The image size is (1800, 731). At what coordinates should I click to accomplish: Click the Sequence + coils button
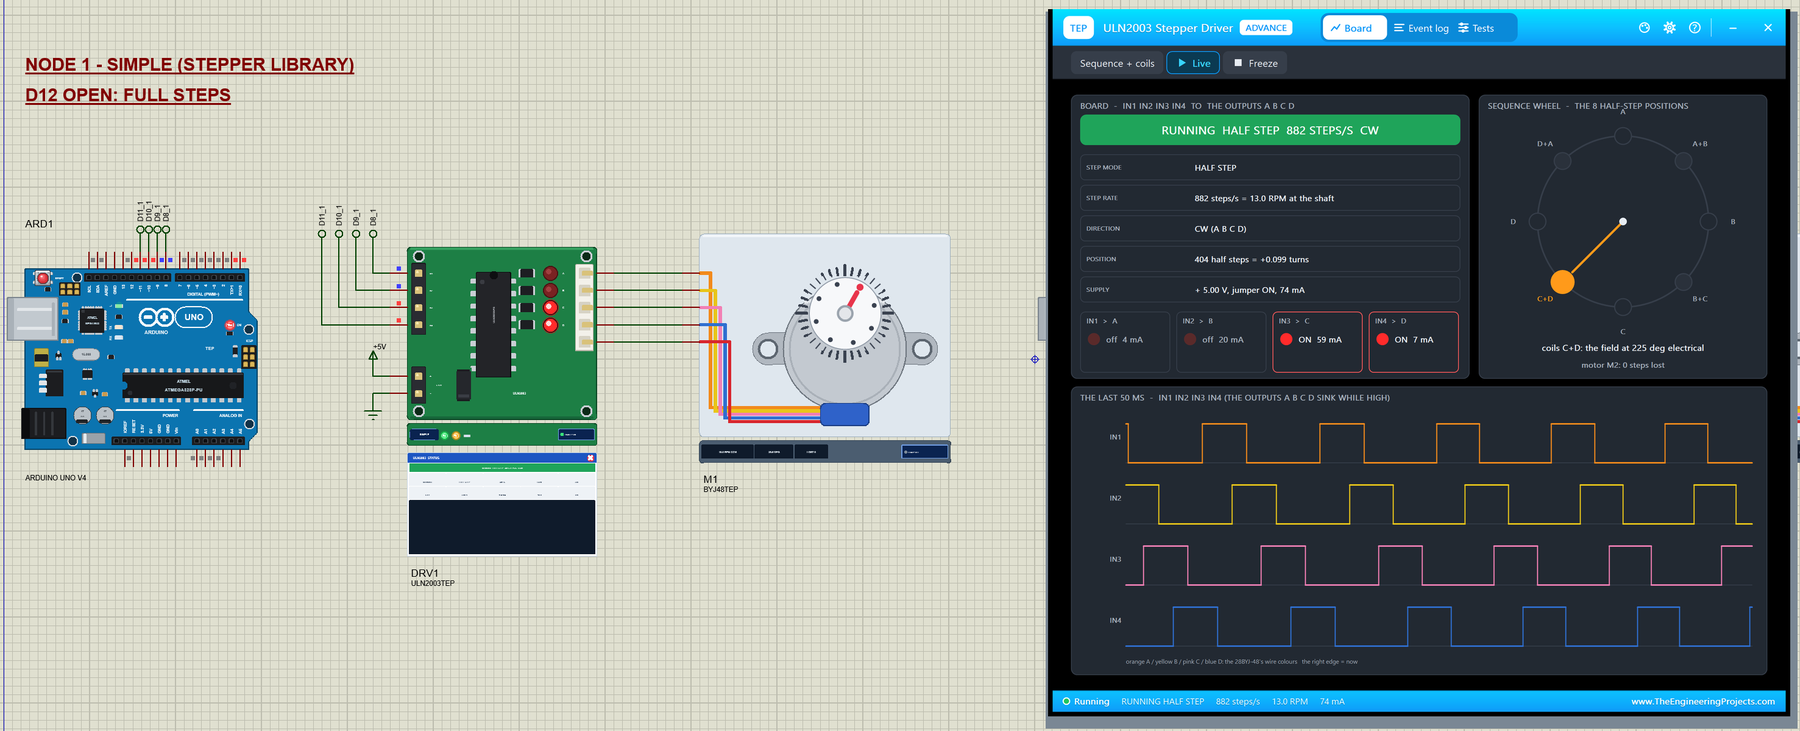point(1117,63)
